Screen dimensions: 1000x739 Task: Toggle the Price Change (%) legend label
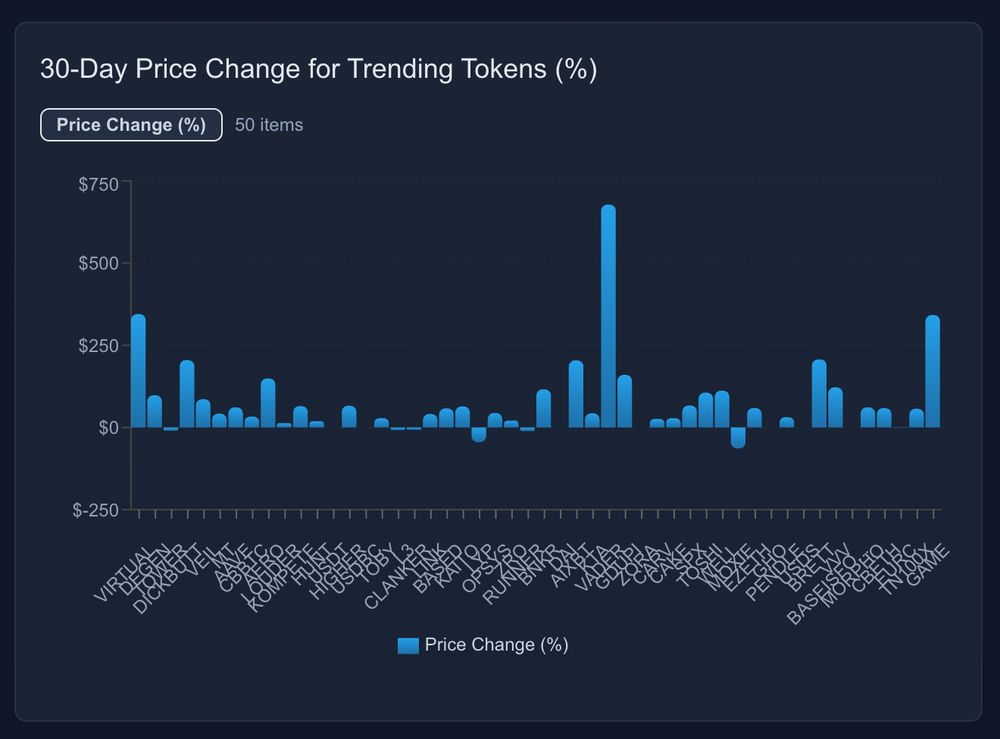496,645
